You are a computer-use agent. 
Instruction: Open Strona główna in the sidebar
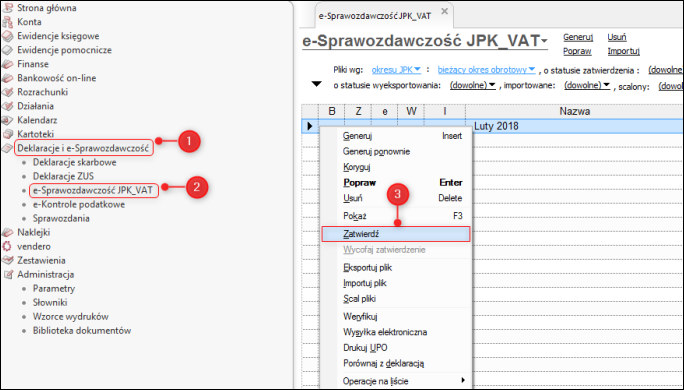coord(47,8)
